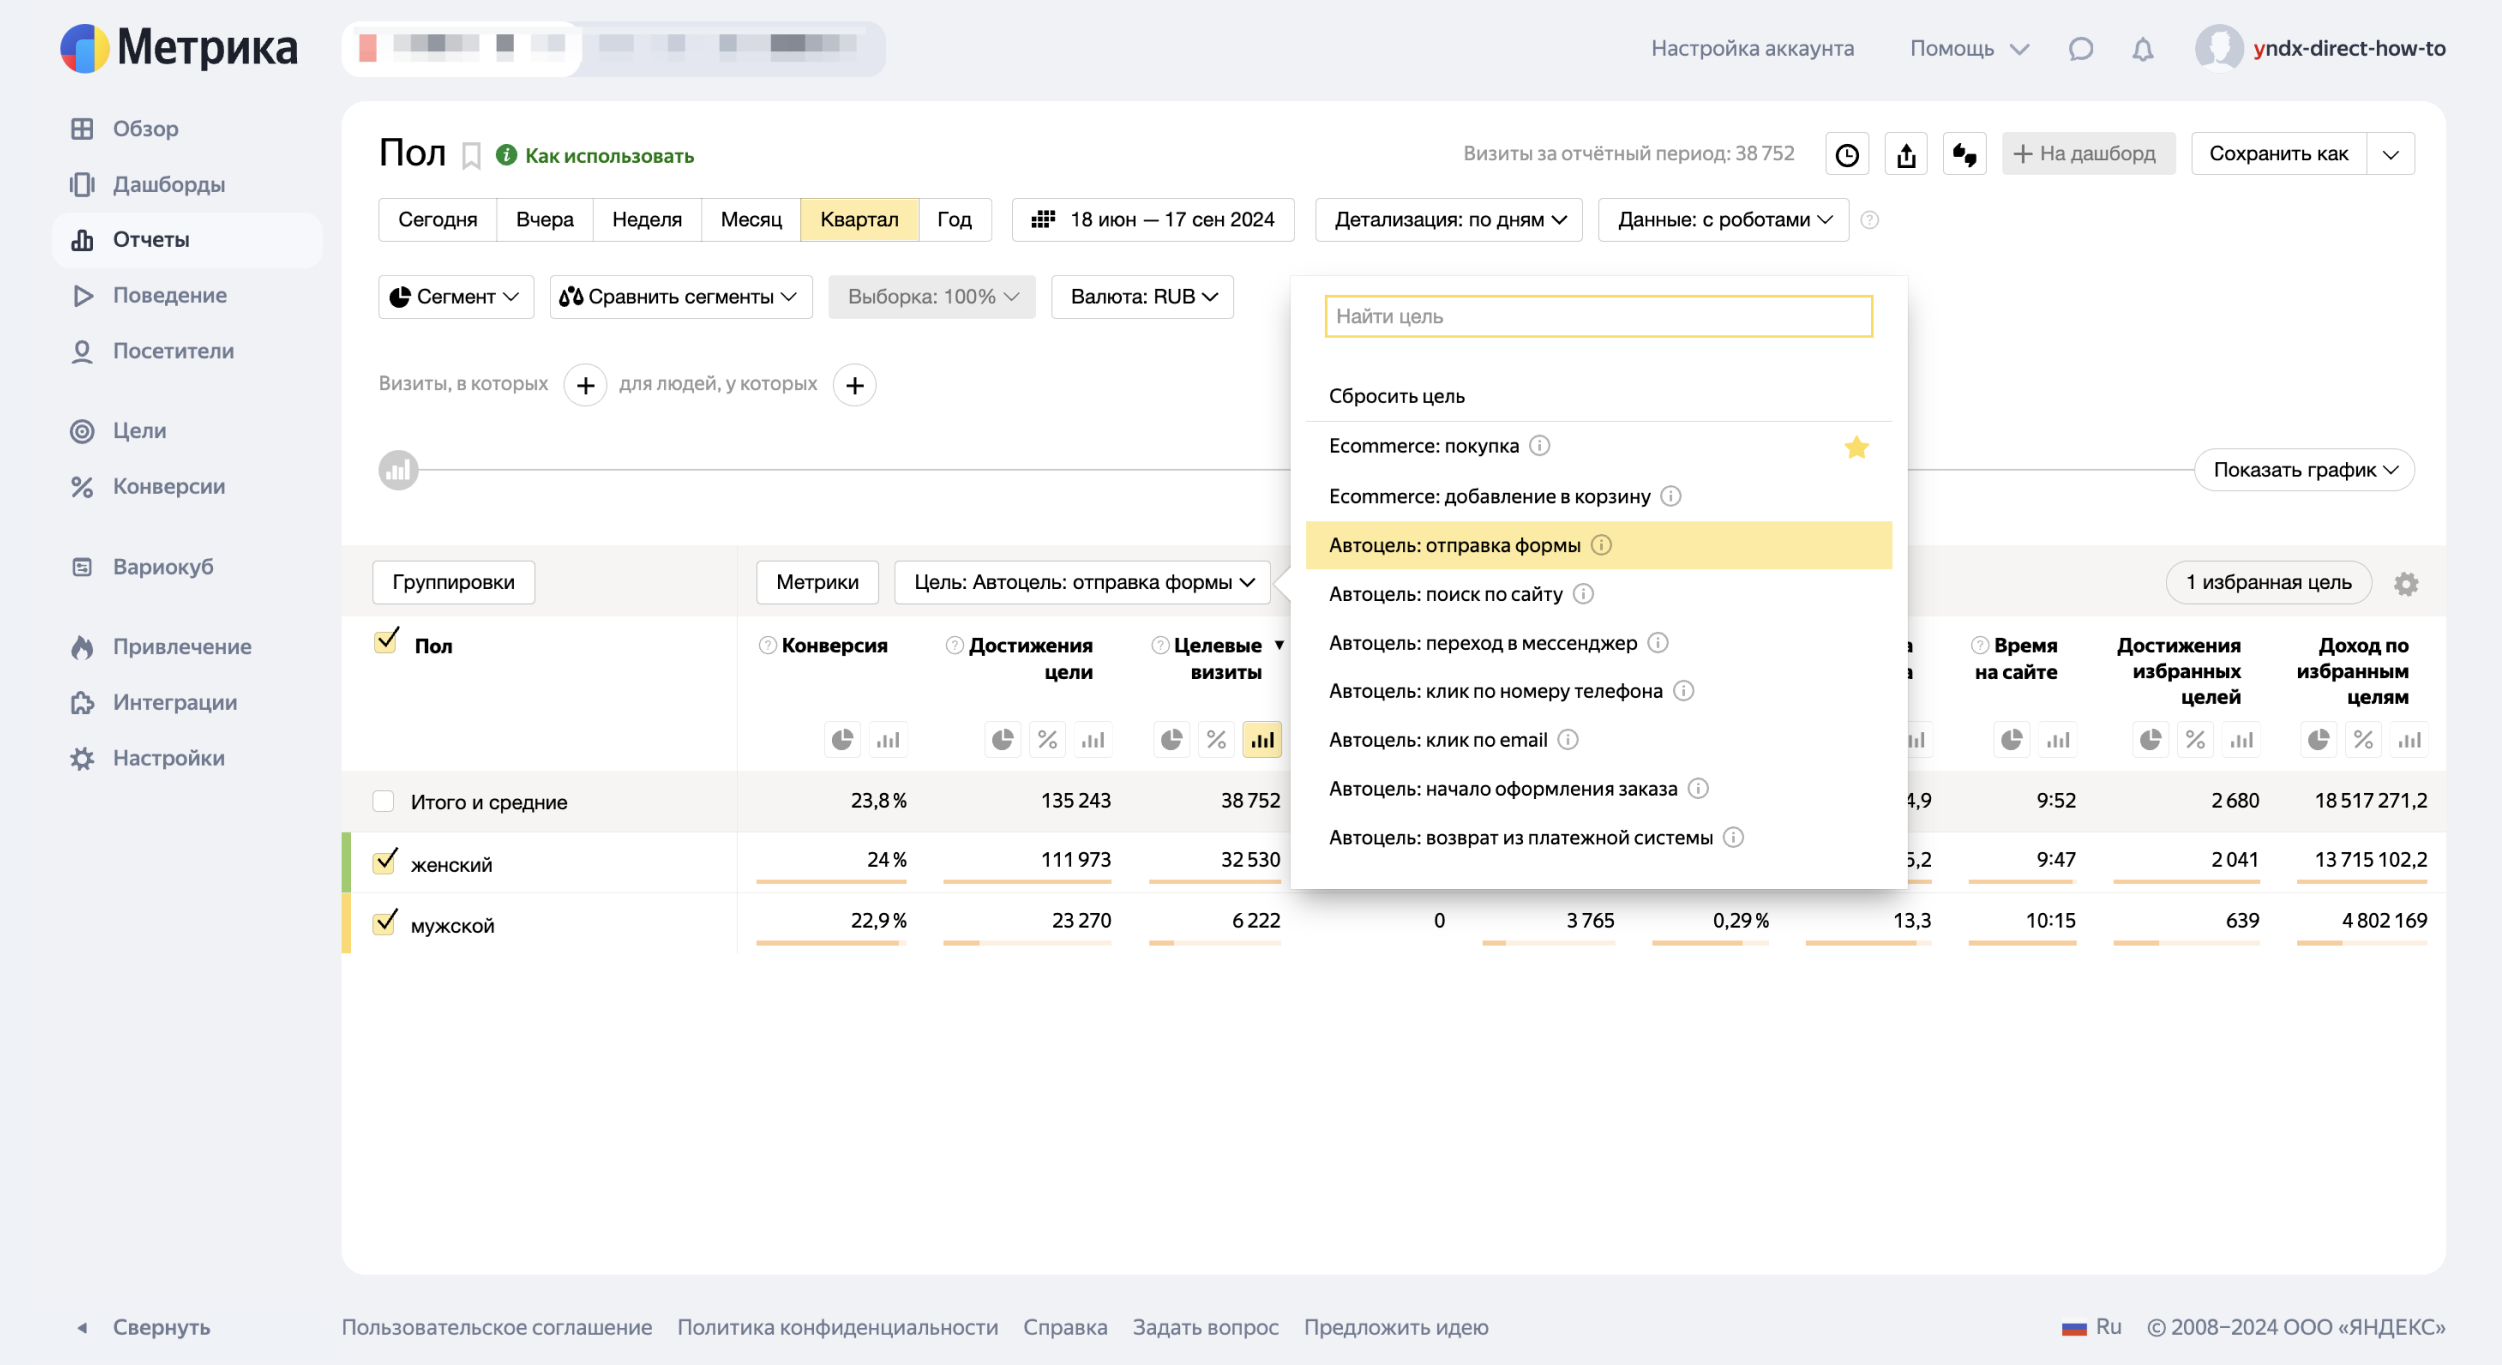Open Вариокуб section
This screenshot has width=2502, height=1365.
click(x=142, y=567)
